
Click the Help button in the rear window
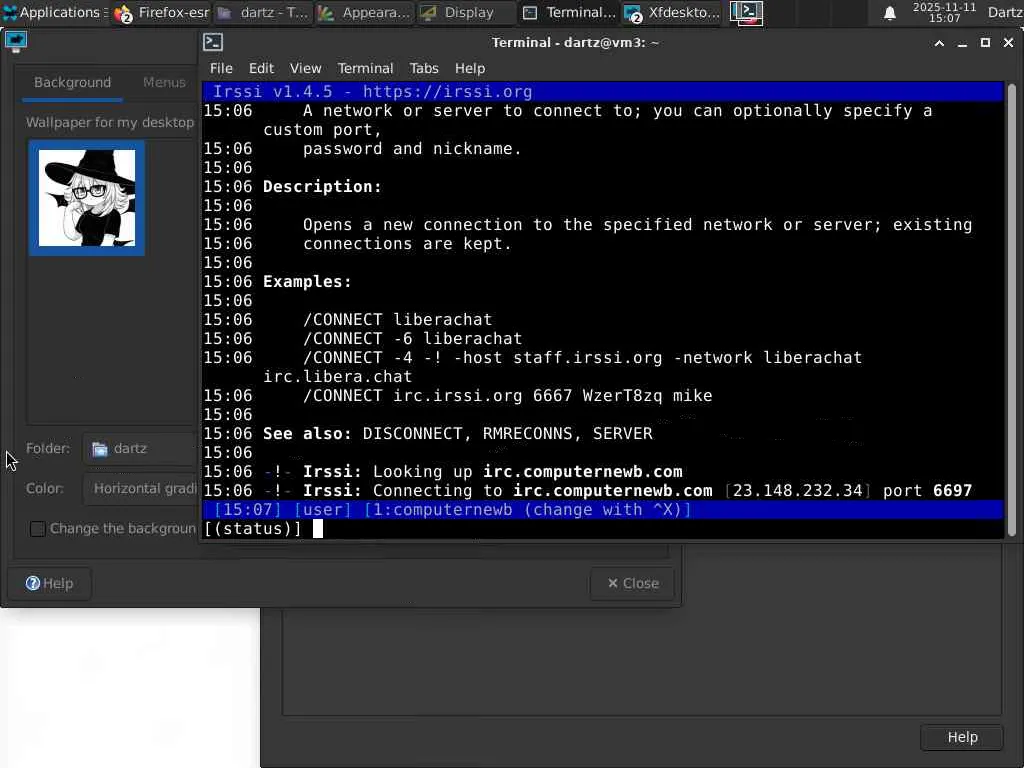(x=962, y=737)
